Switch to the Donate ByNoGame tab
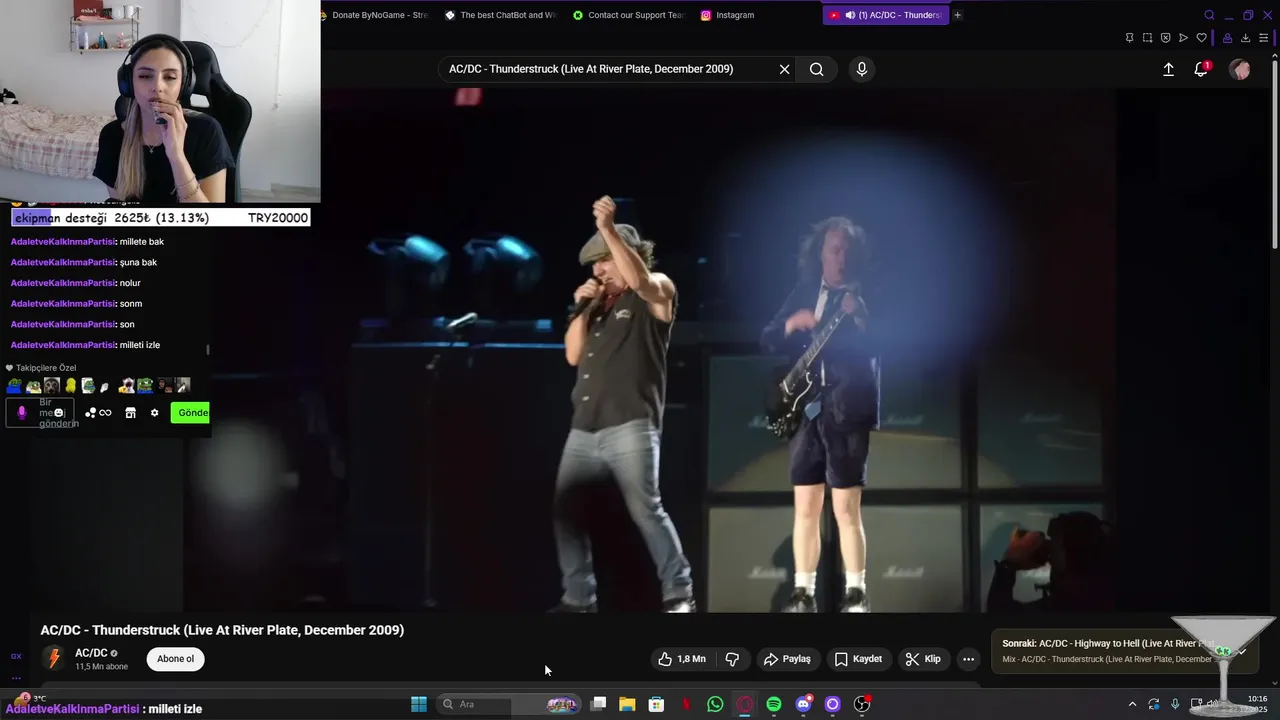Image resolution: width=1280 pixels, height=720 pixels. (376, 15)
